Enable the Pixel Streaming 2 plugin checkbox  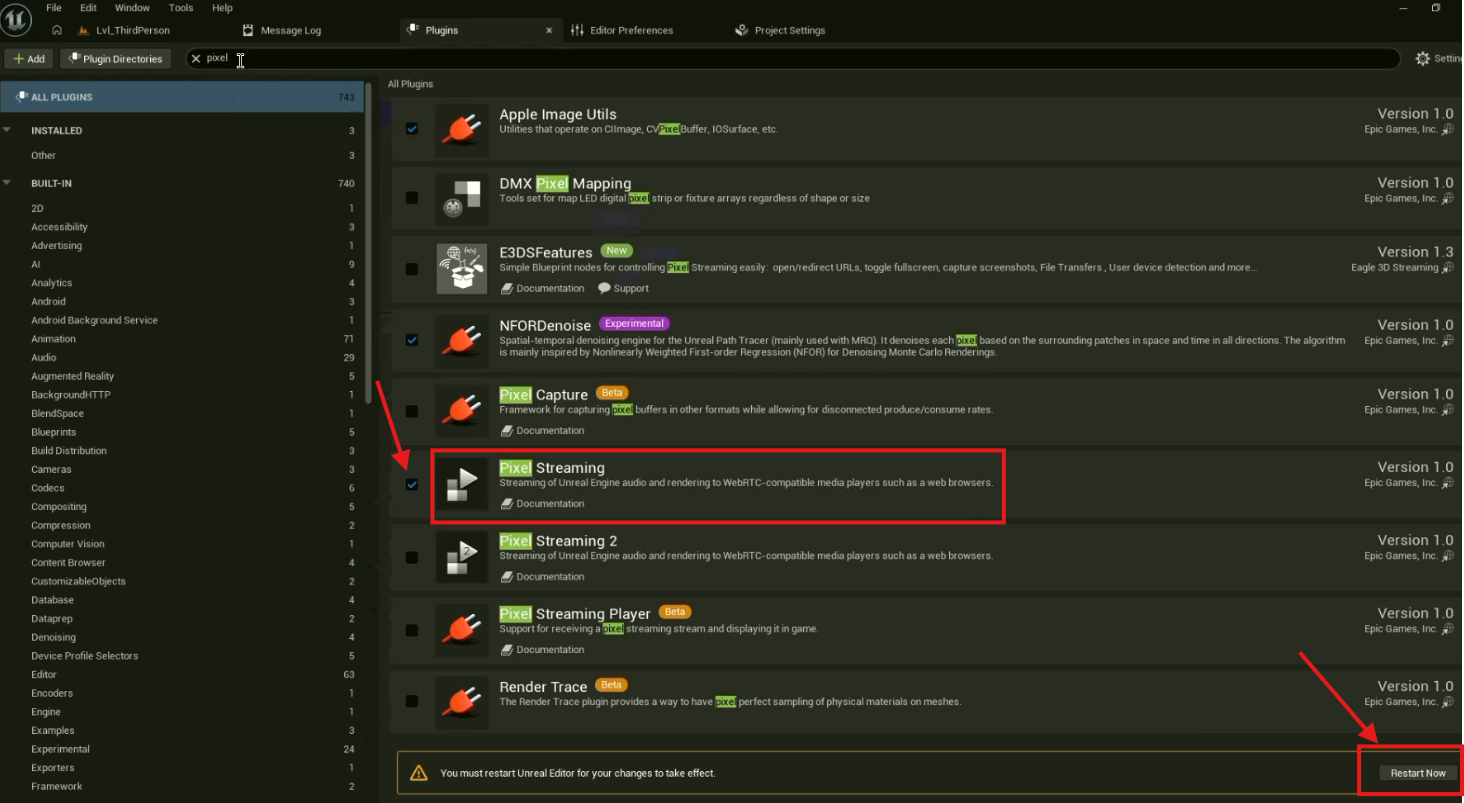pyautogui.click(x=412, y=557)
